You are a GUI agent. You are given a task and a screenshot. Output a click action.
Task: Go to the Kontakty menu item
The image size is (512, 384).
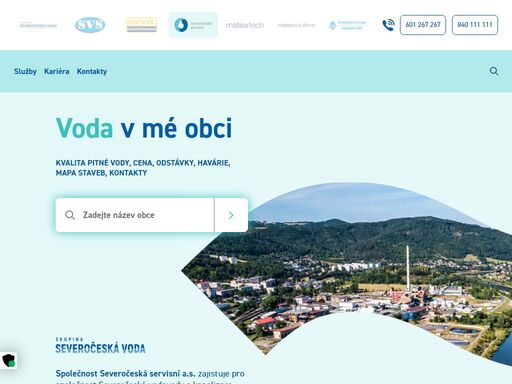coord(92,71)
